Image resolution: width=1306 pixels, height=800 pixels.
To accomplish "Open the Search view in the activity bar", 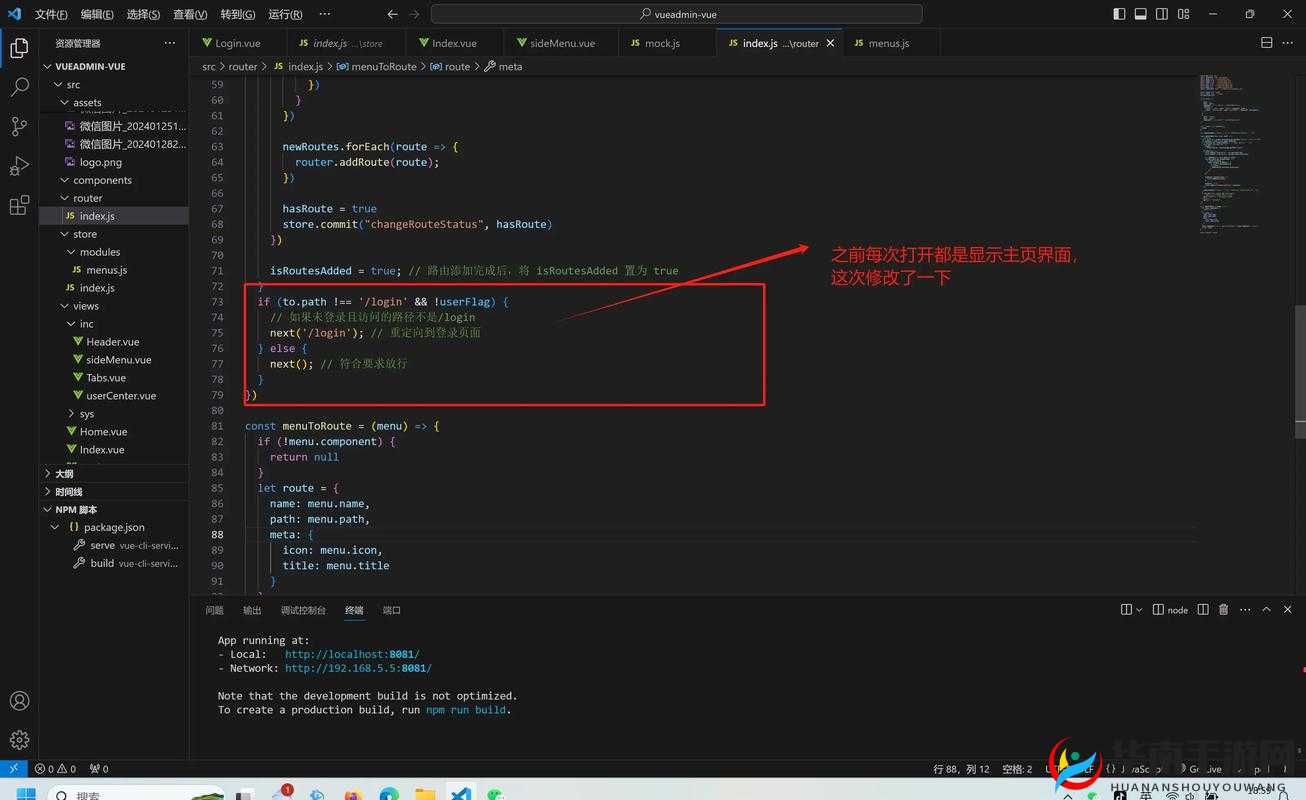I will tap(19, 87).
